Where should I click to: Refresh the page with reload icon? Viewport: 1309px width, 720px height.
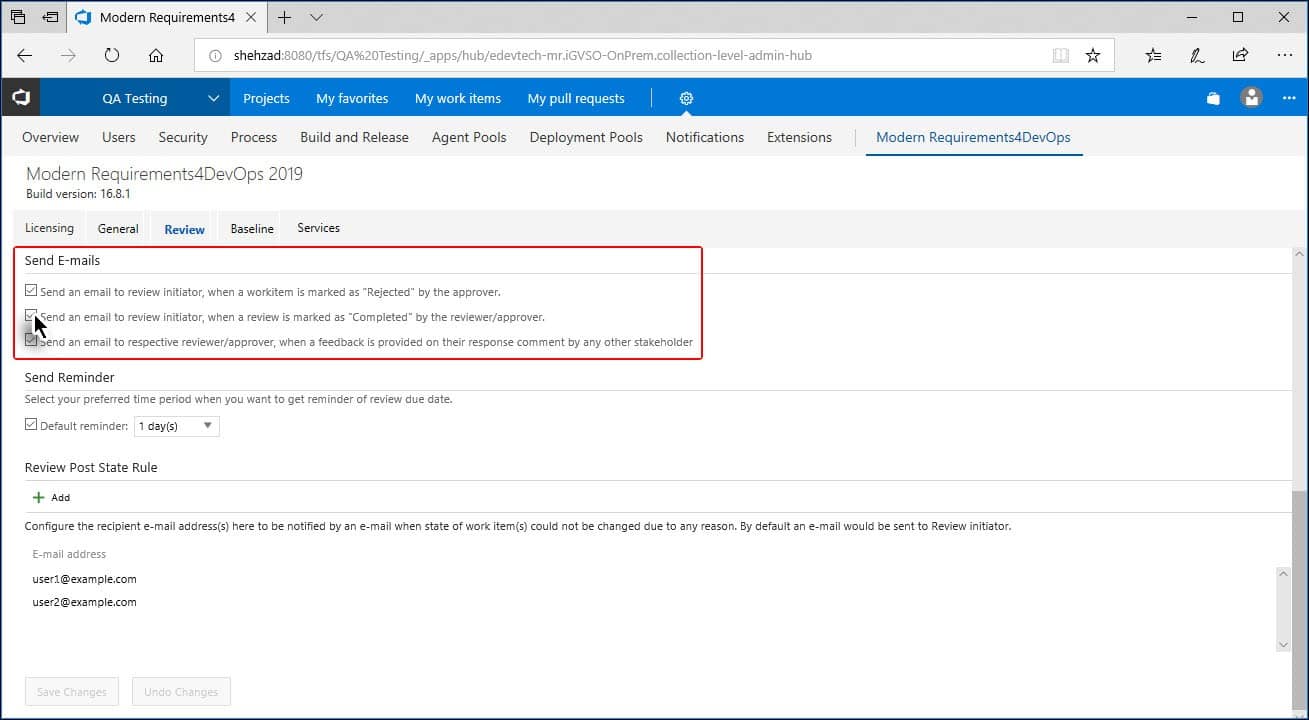pyautogui.click(x=112, y=56)
